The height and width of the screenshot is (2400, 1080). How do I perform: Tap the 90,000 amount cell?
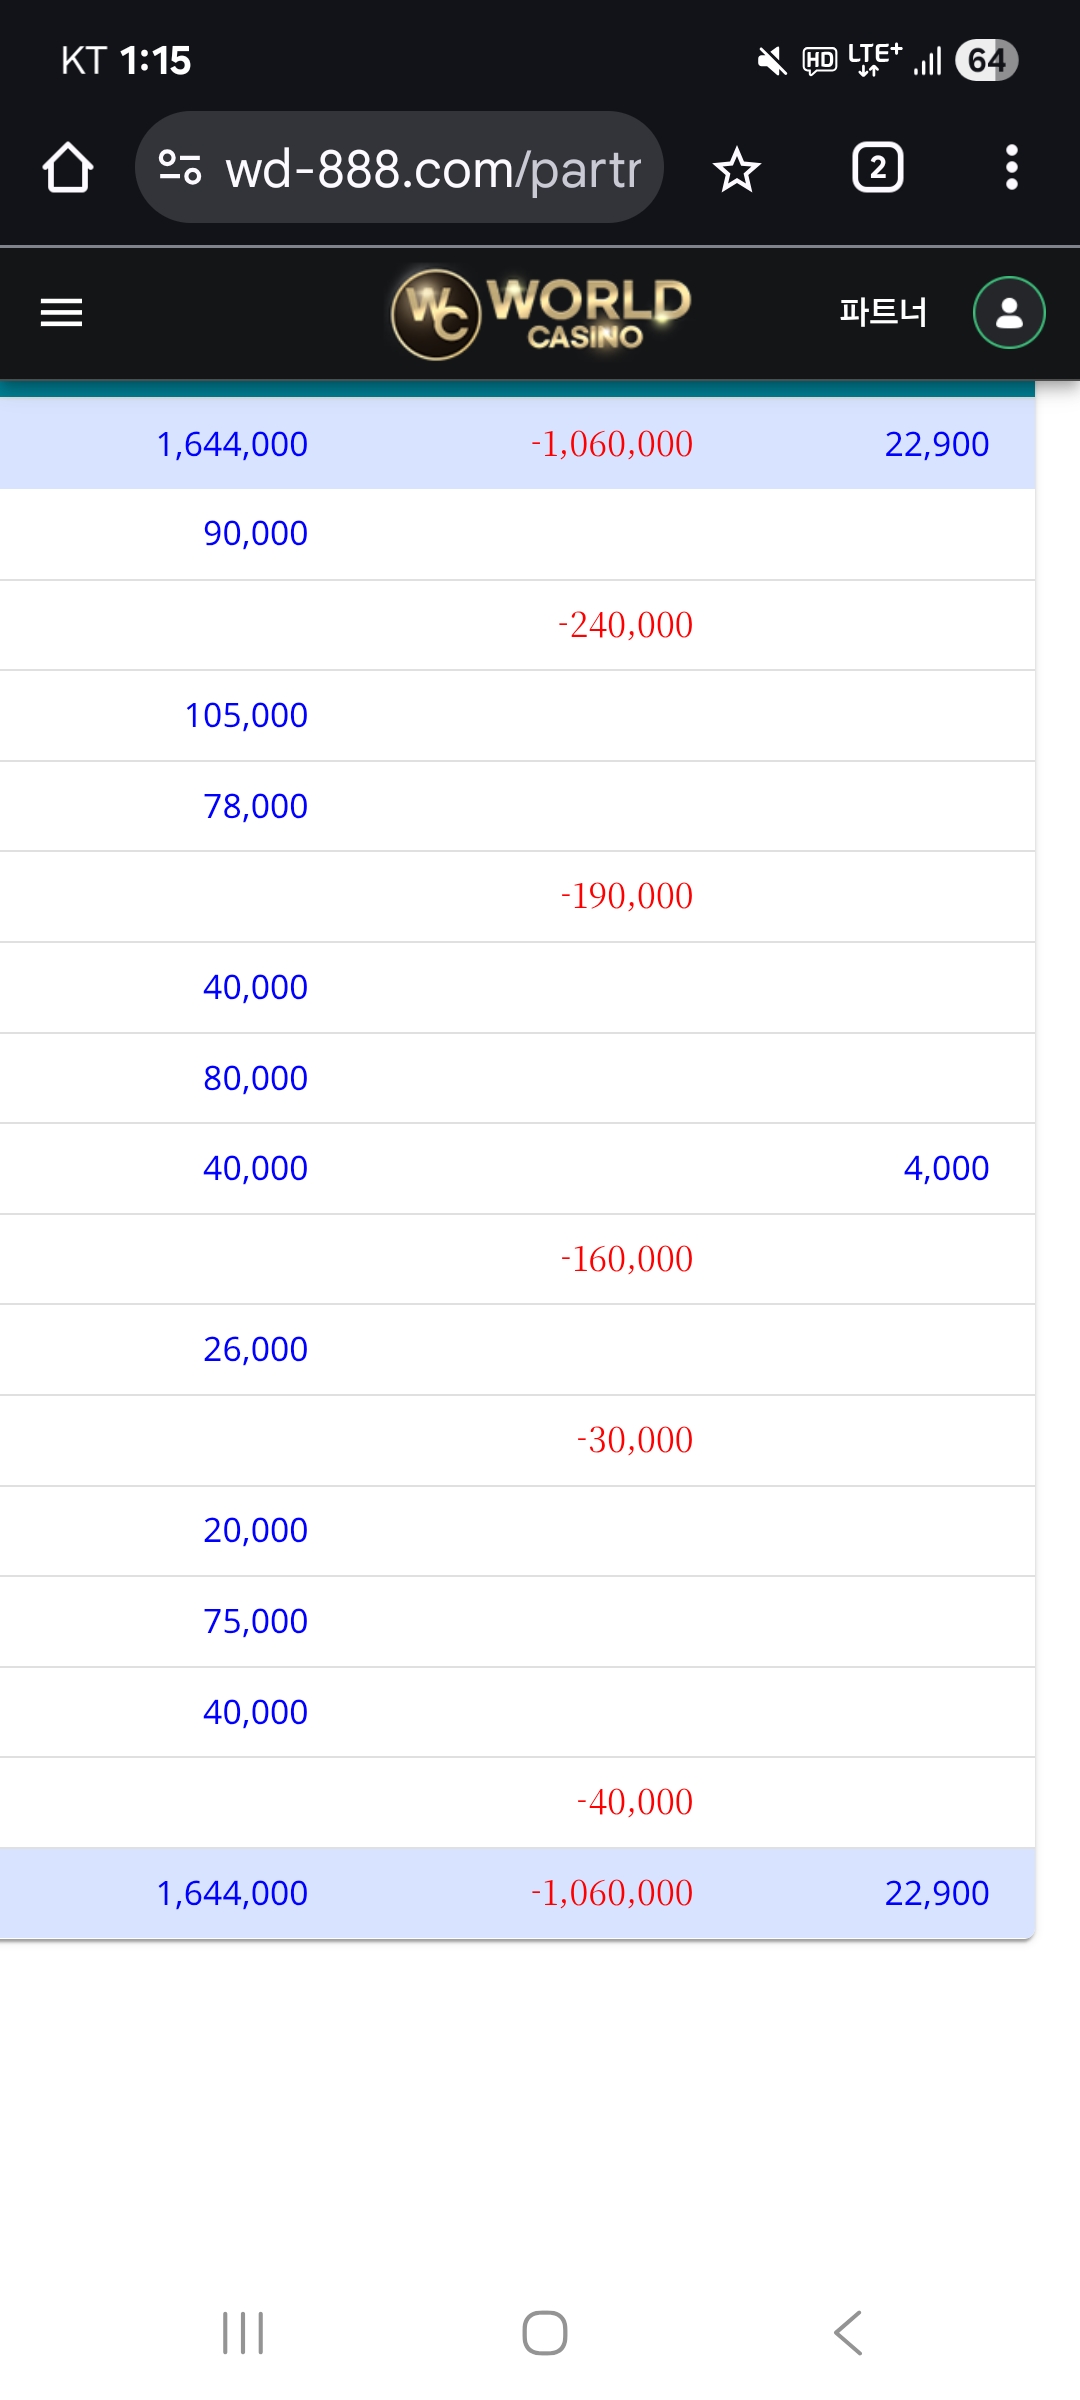[255, 534]
